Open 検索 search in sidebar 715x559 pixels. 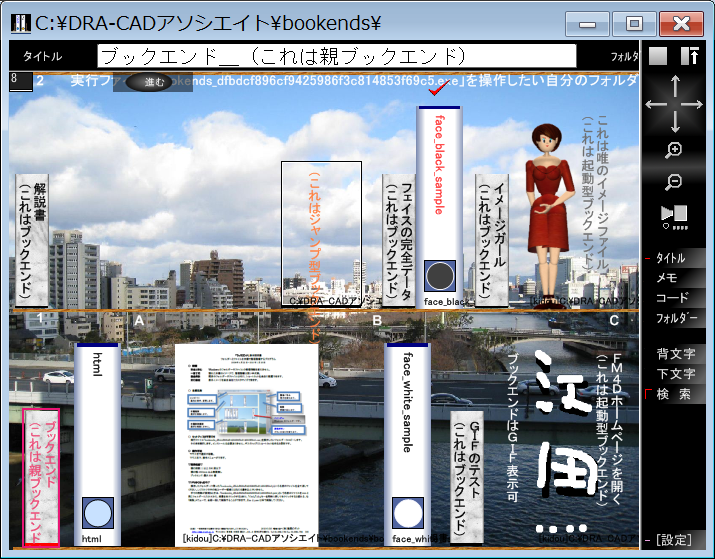pyautogui.click(x=674, y=394)
